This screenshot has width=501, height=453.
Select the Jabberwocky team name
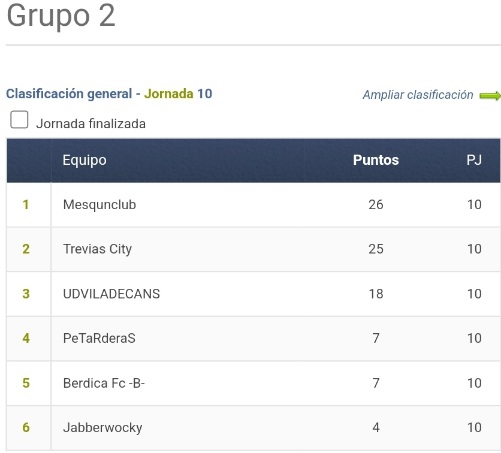pyautogui.click(x=102, y=428)
